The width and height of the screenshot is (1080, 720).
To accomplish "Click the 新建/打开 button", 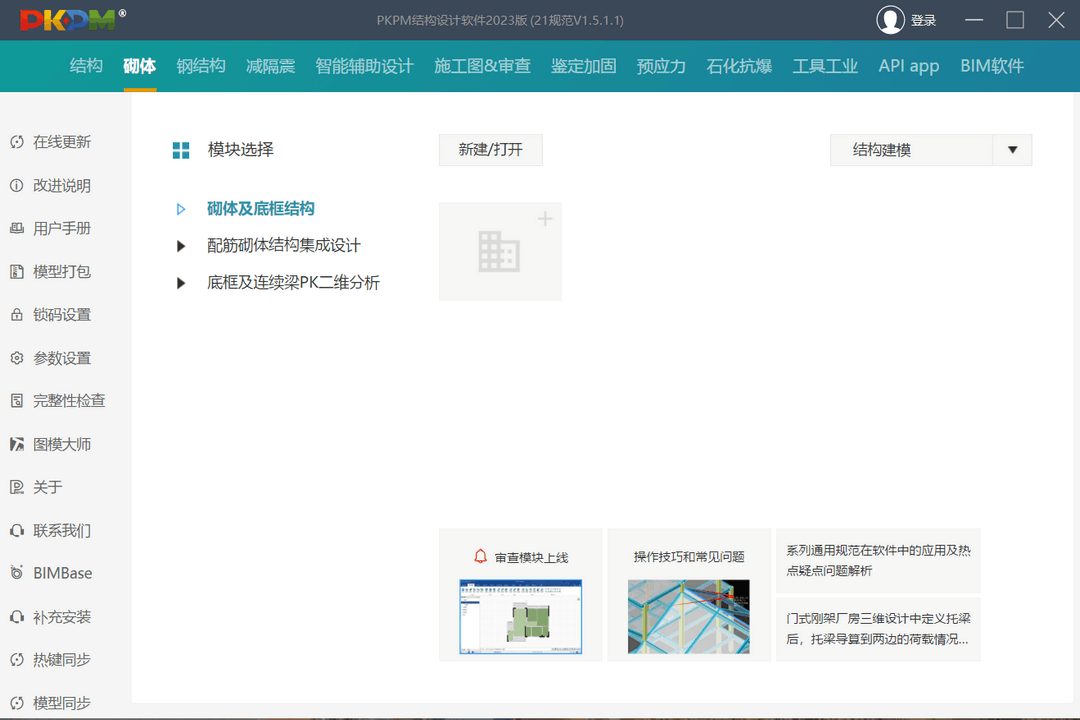I will [490, 149].
